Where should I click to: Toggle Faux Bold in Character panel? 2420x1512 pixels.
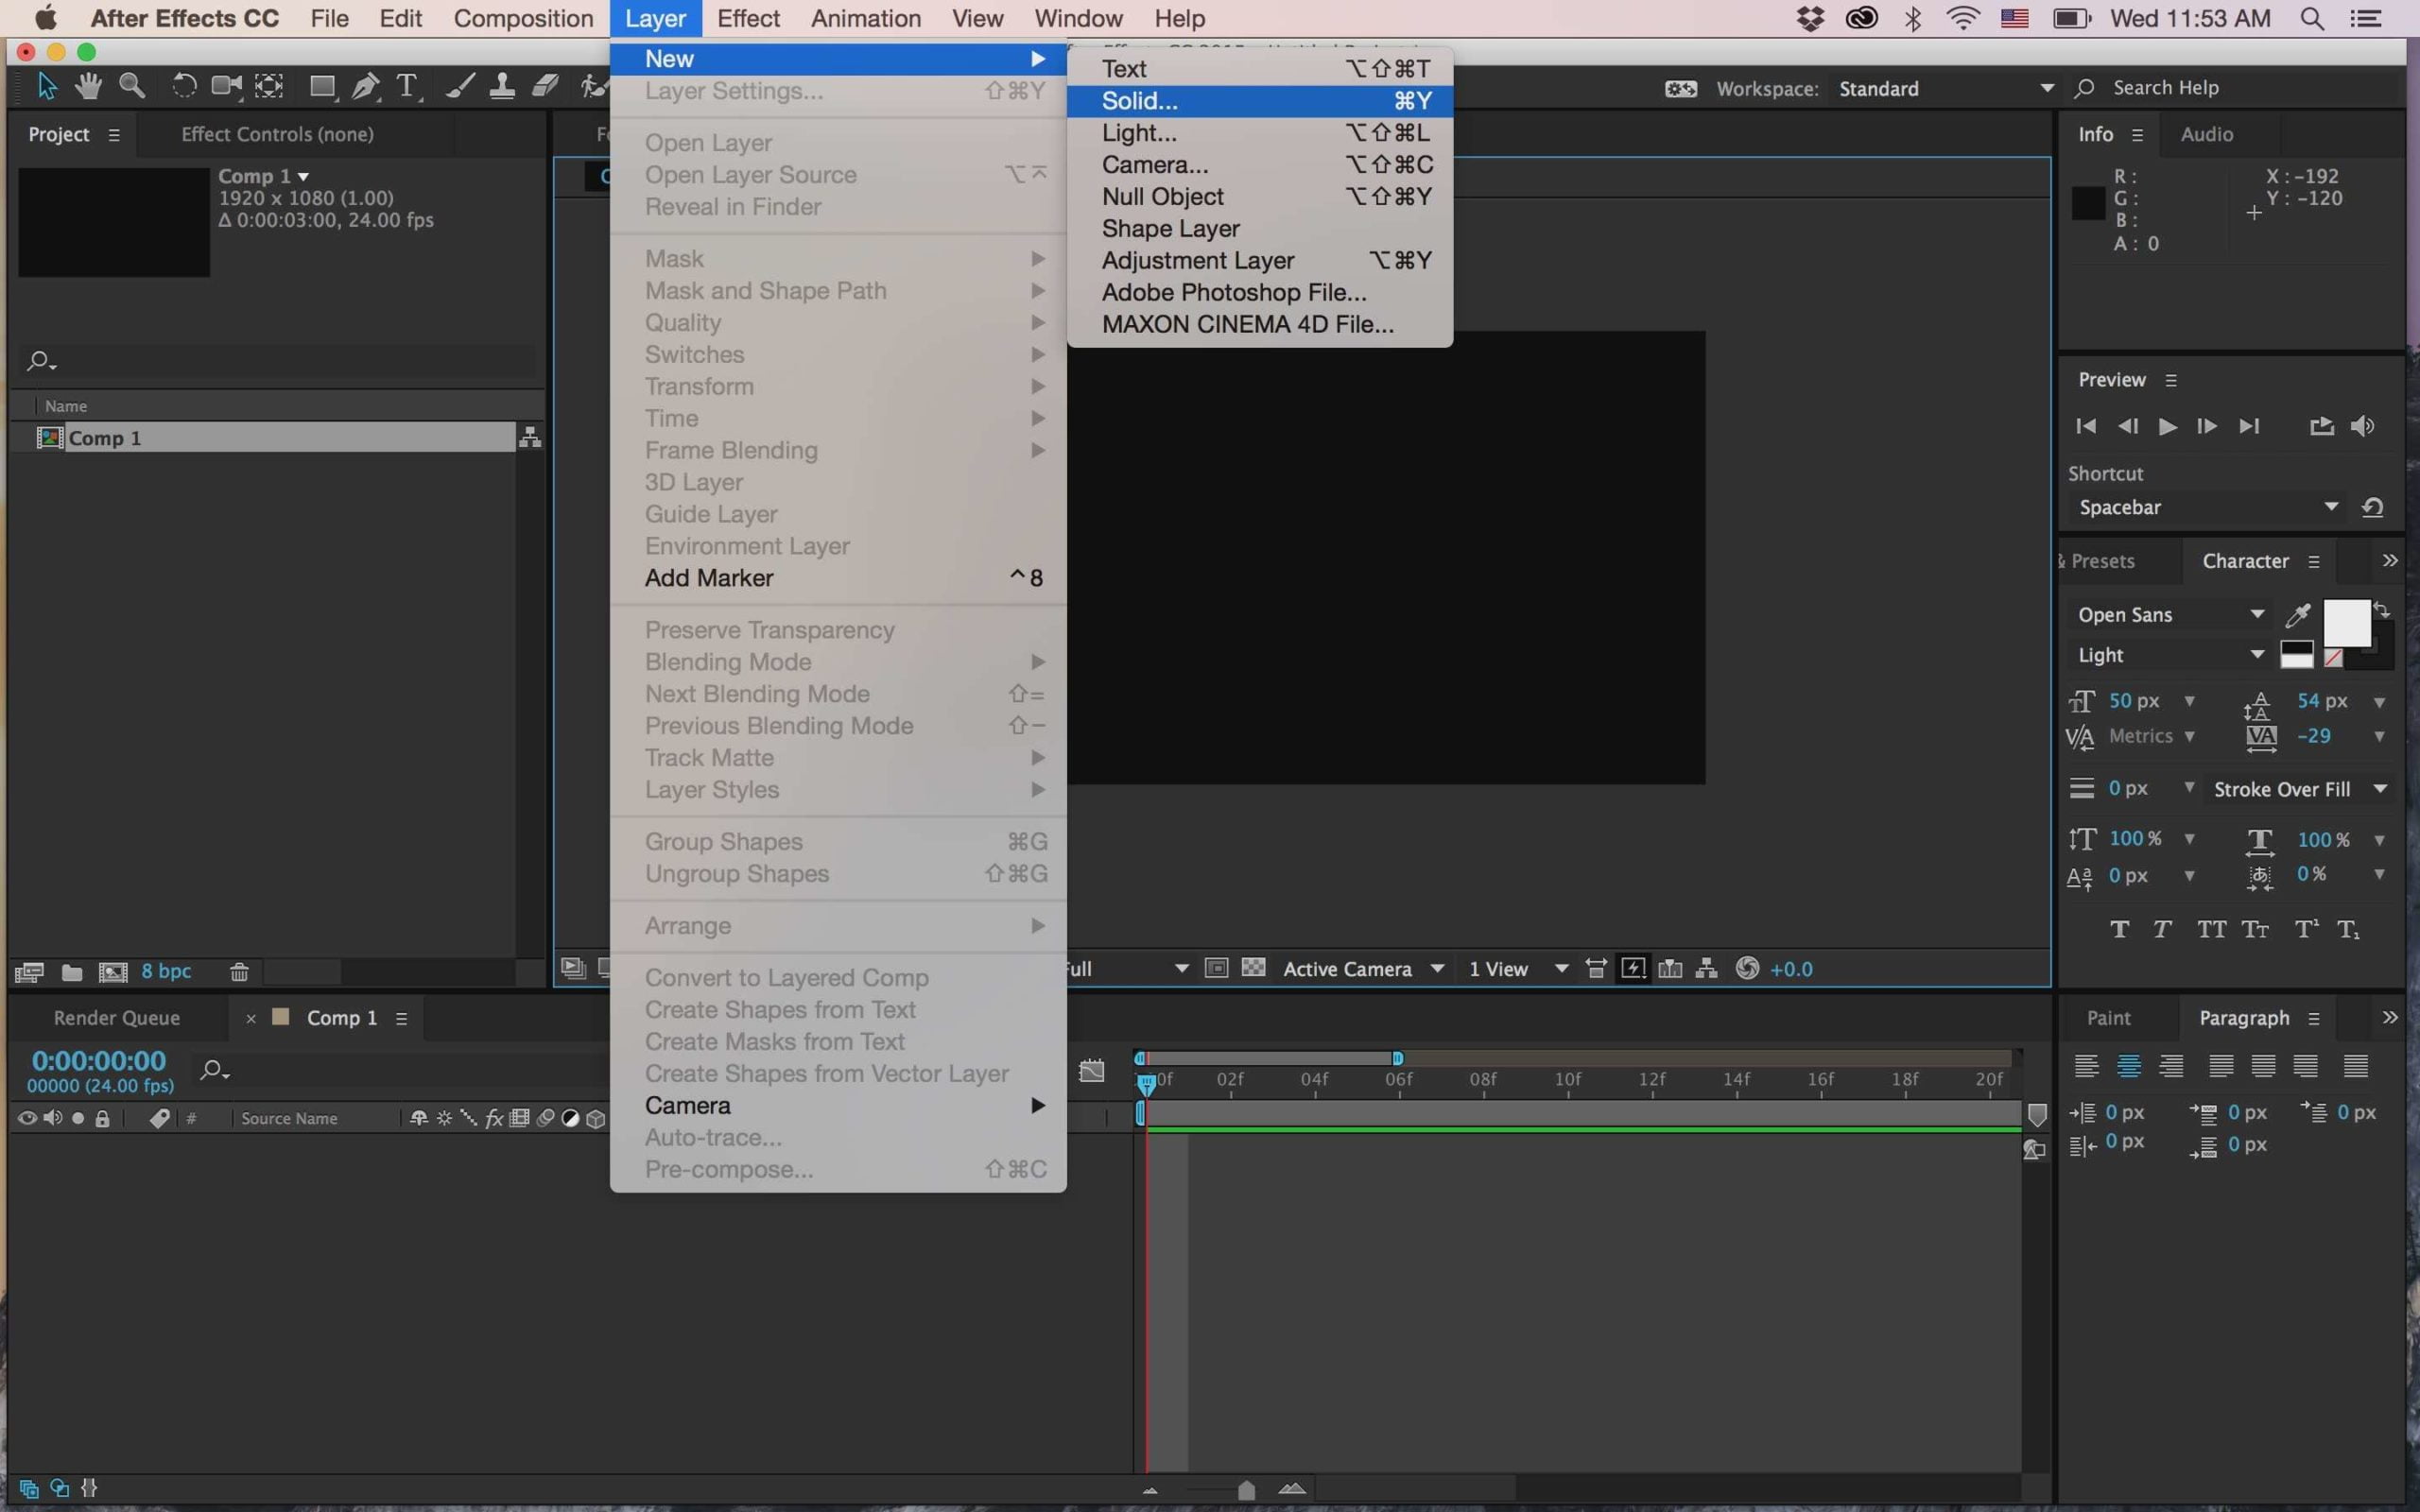[2119, 930]
